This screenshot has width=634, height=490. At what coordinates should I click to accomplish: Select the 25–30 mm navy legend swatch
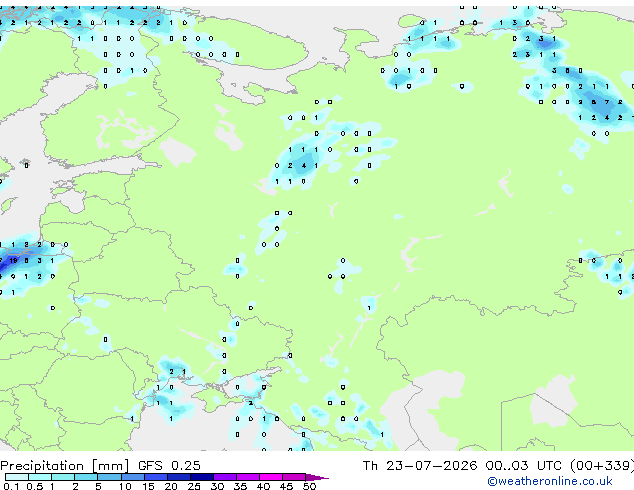point(201,477)
